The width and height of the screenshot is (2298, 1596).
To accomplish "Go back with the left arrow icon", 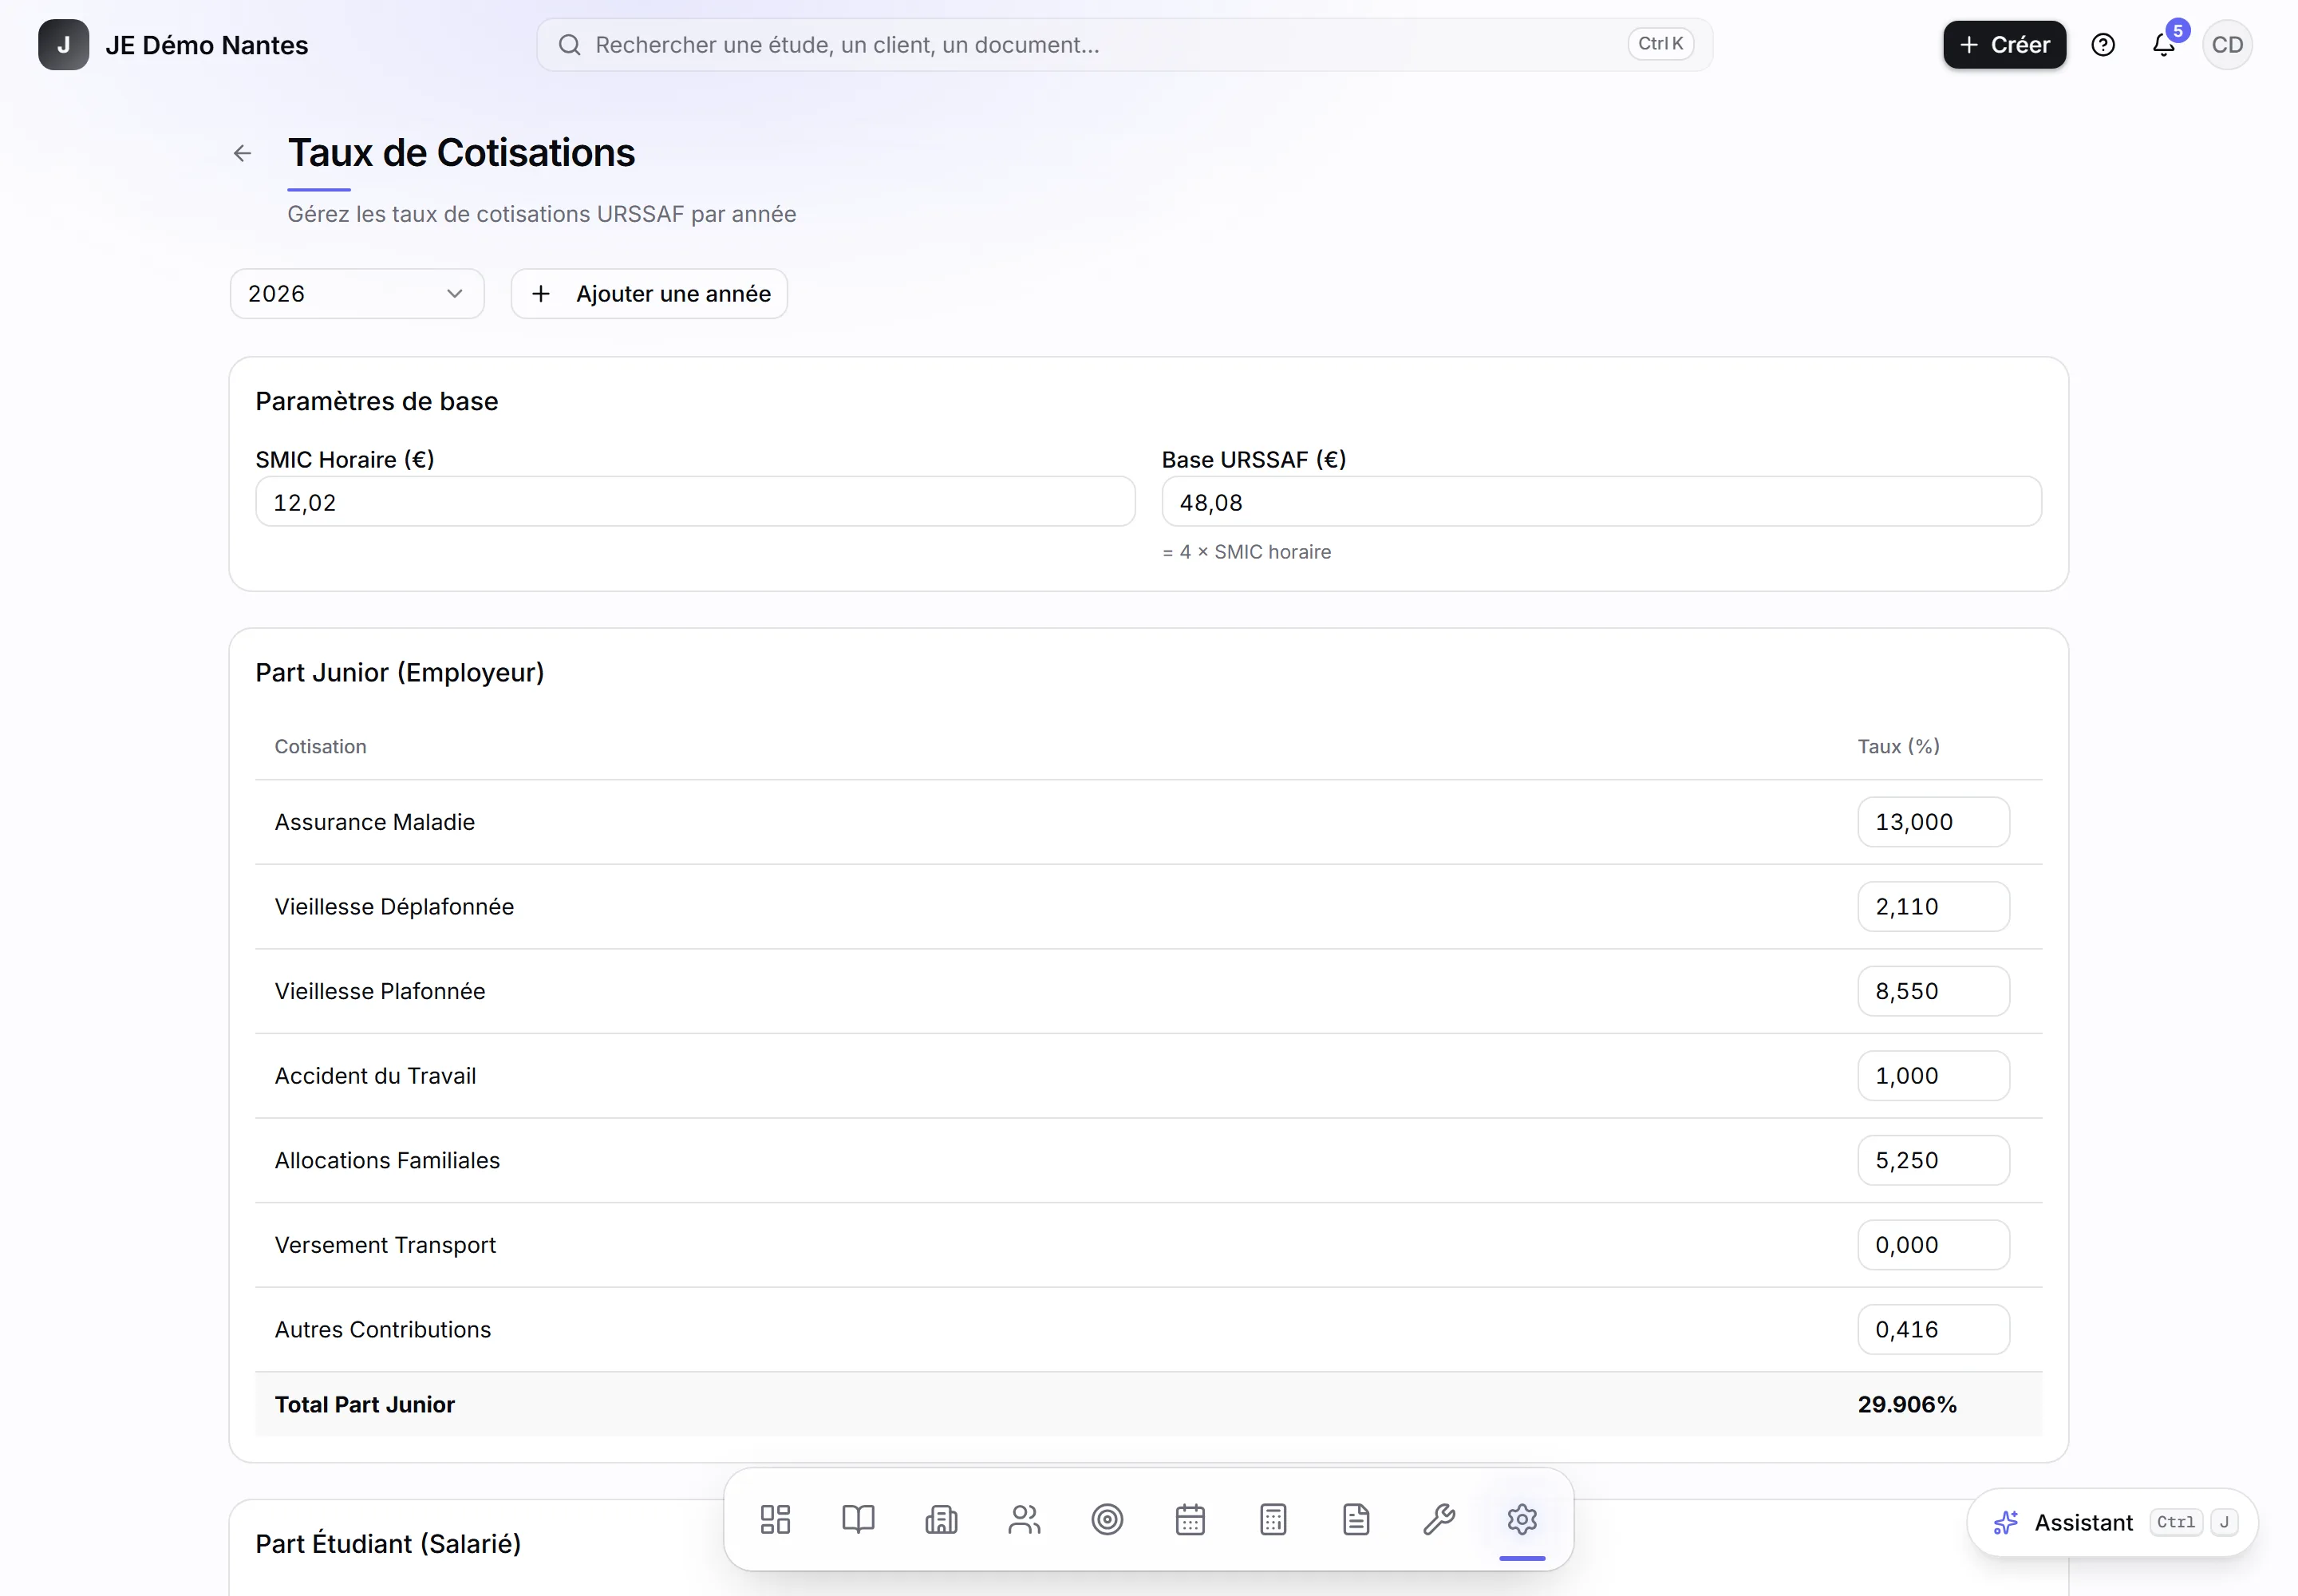I will click(242, 153).
